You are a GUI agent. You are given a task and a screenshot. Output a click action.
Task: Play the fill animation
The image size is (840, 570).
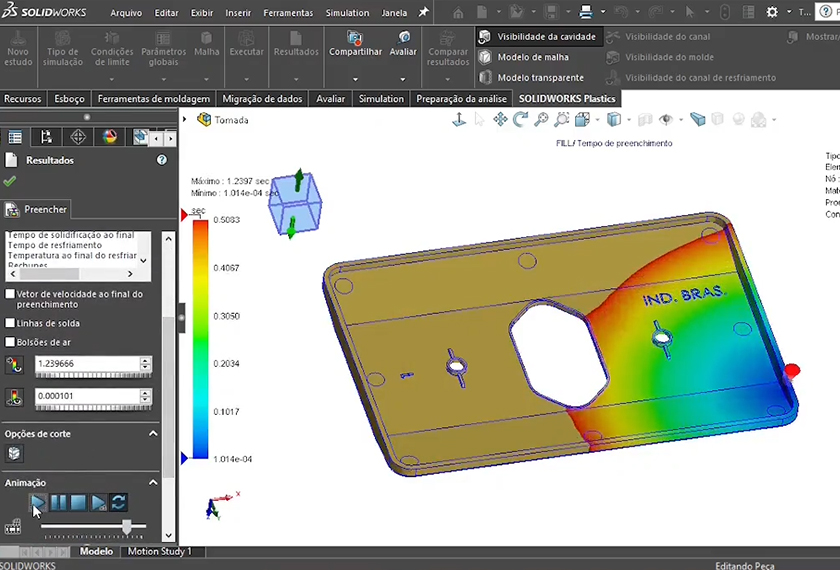coord(38,502)
